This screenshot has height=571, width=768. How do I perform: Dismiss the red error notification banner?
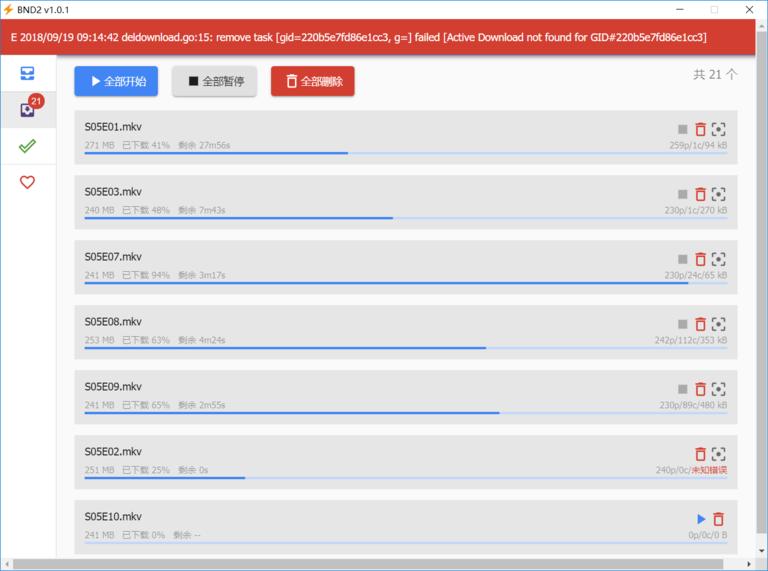click(x=378, y=37)
